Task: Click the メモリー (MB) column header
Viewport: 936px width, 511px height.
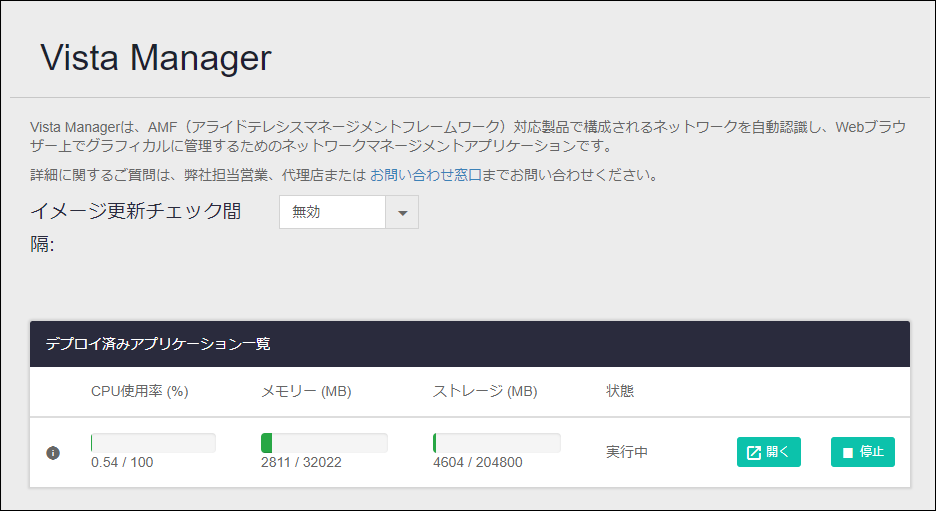Action: tap(306, 391)
